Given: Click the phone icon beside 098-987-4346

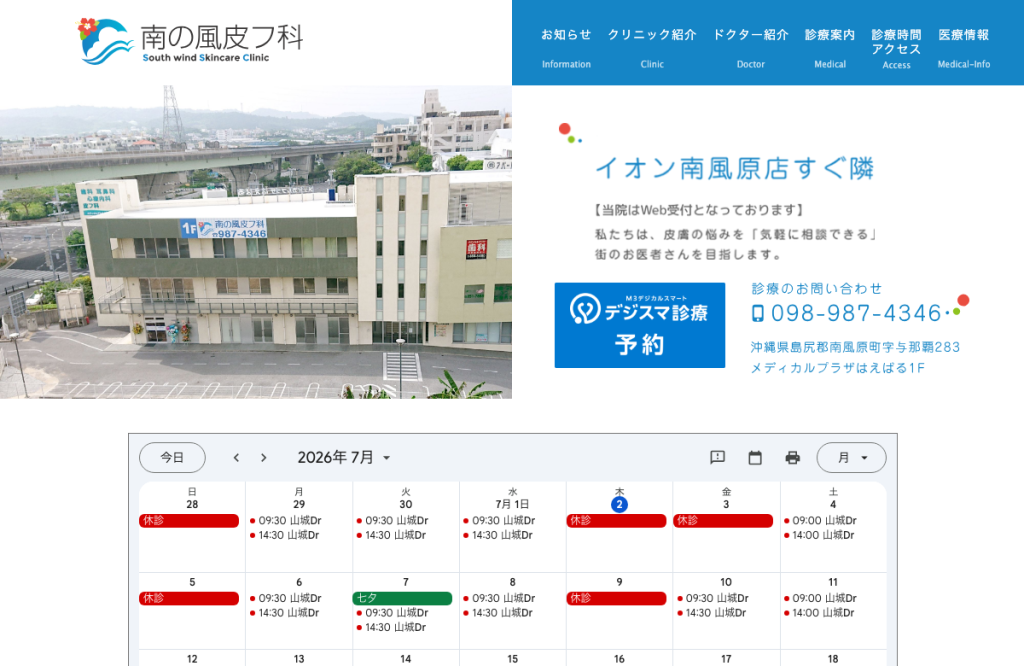Looking at the screenshot, I should pos(758,313).
